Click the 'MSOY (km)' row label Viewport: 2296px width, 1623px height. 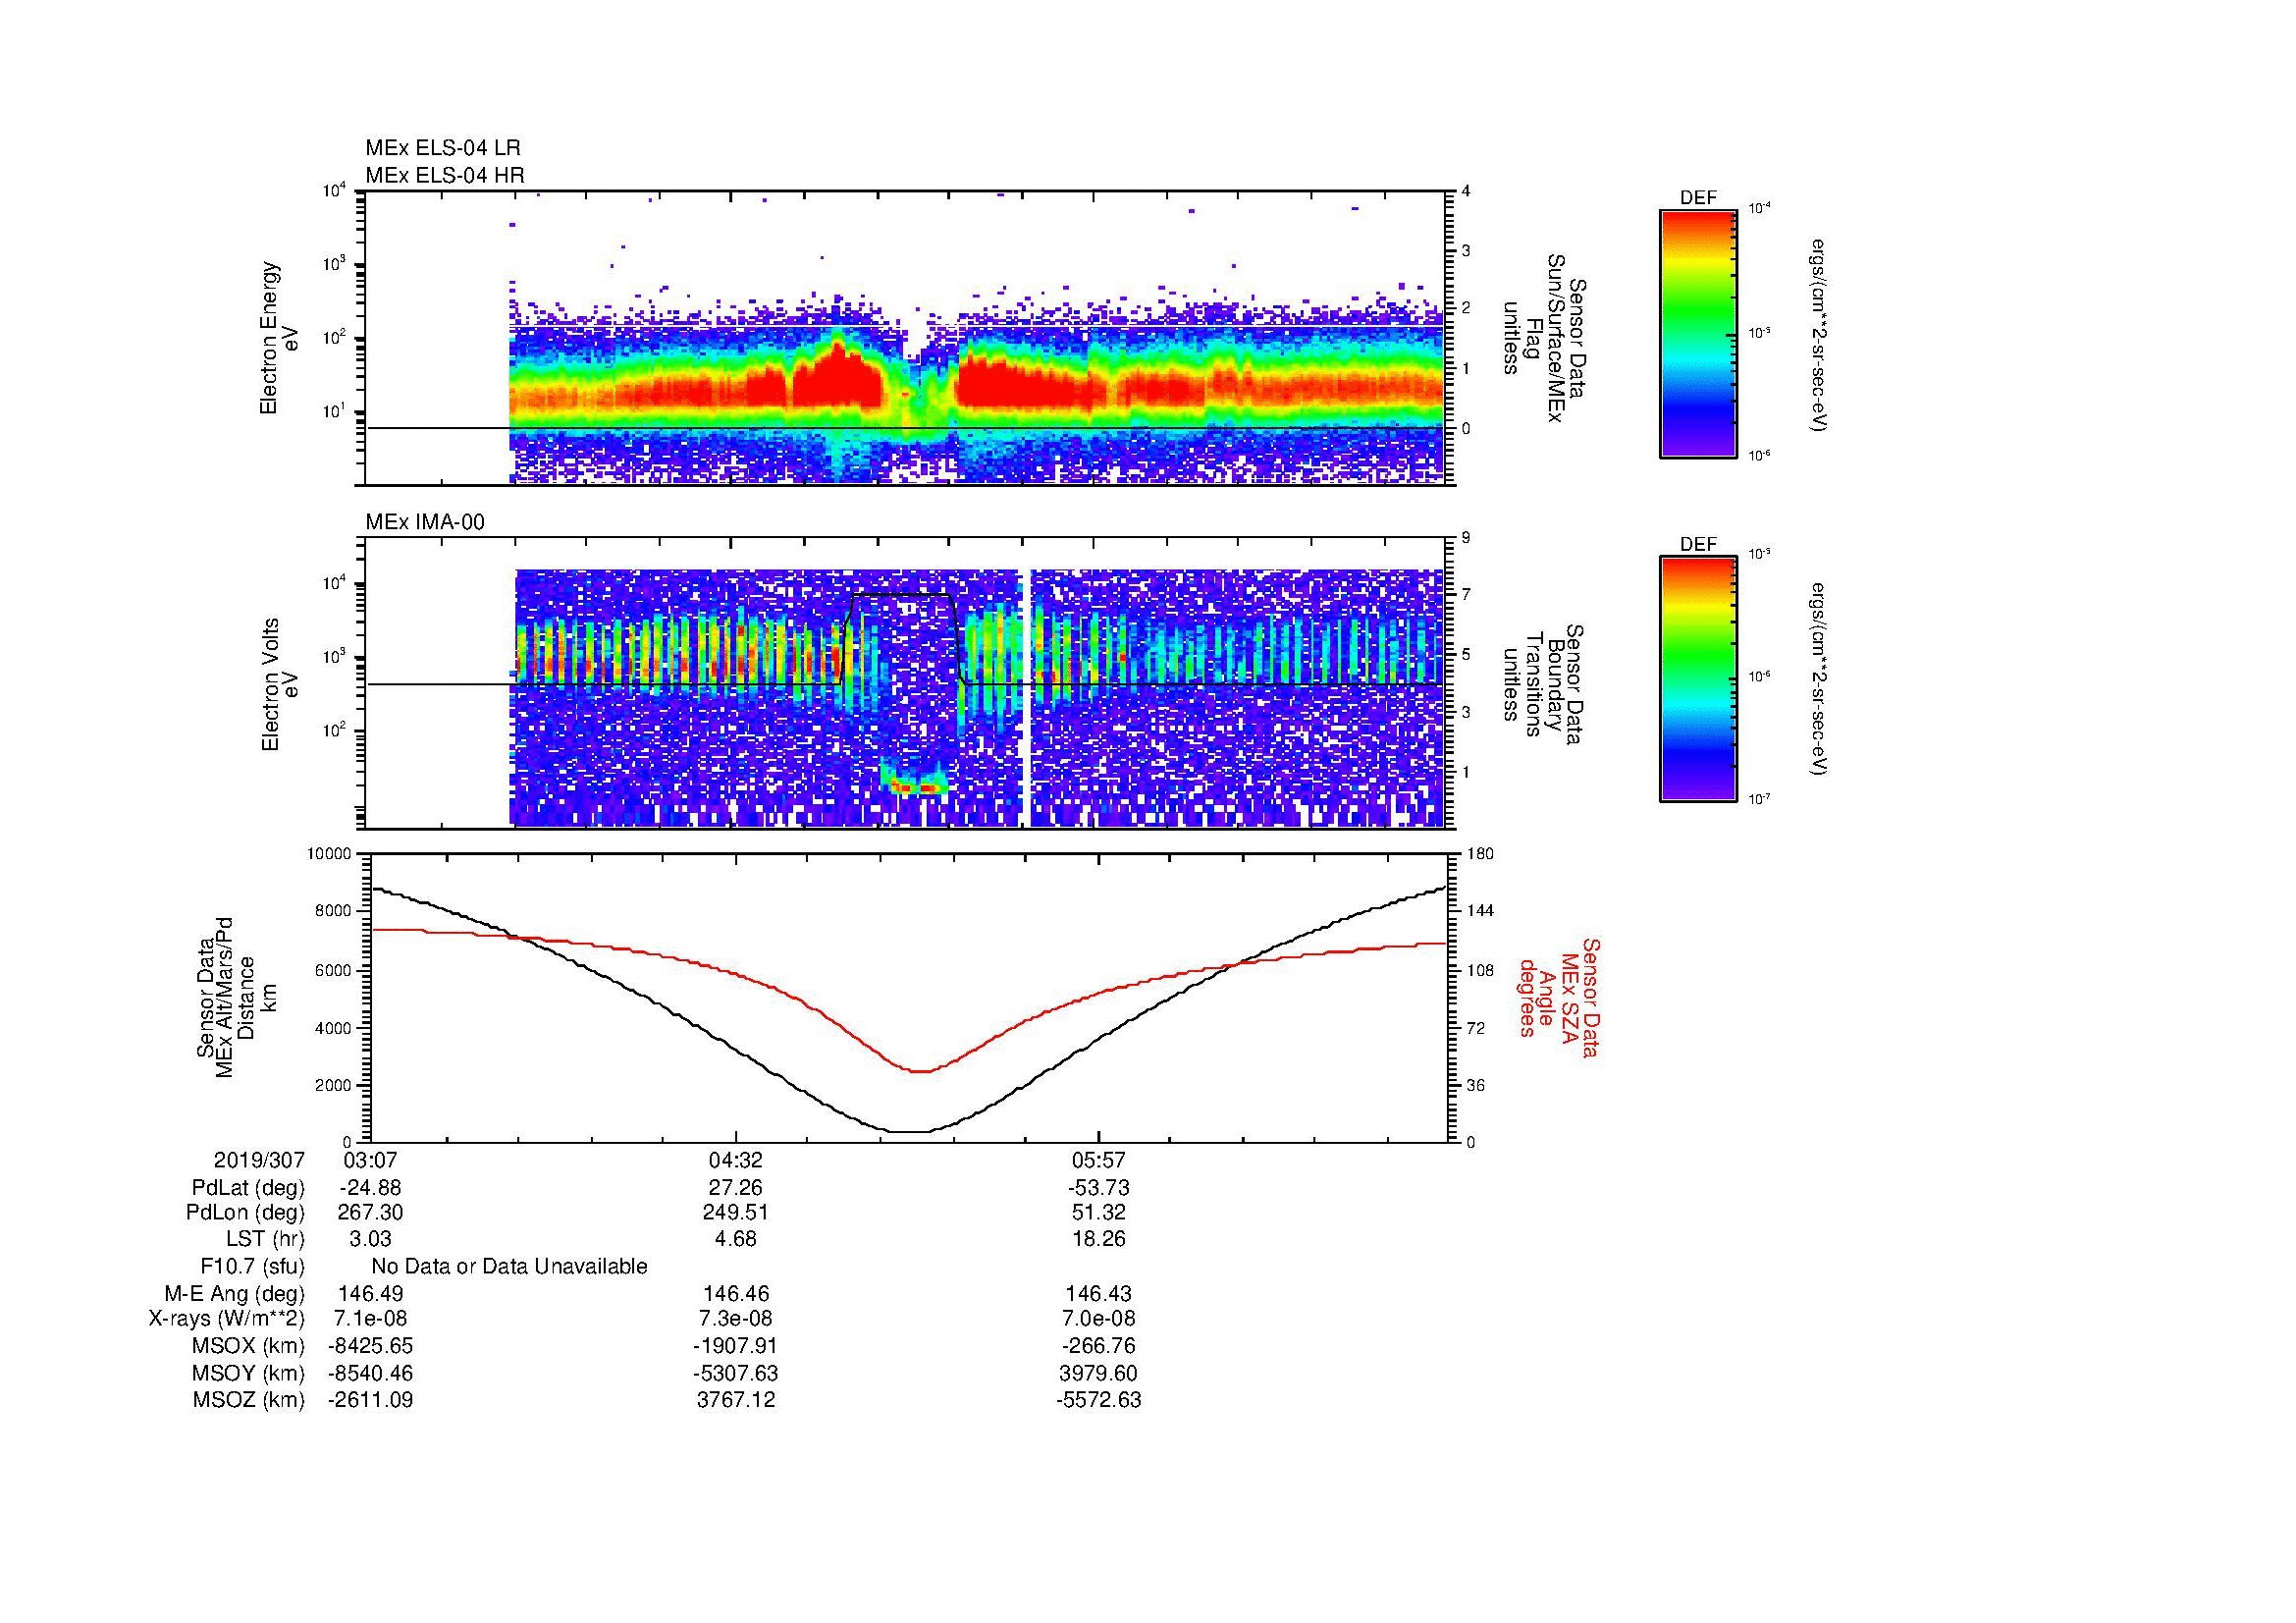click(249, 1373)
